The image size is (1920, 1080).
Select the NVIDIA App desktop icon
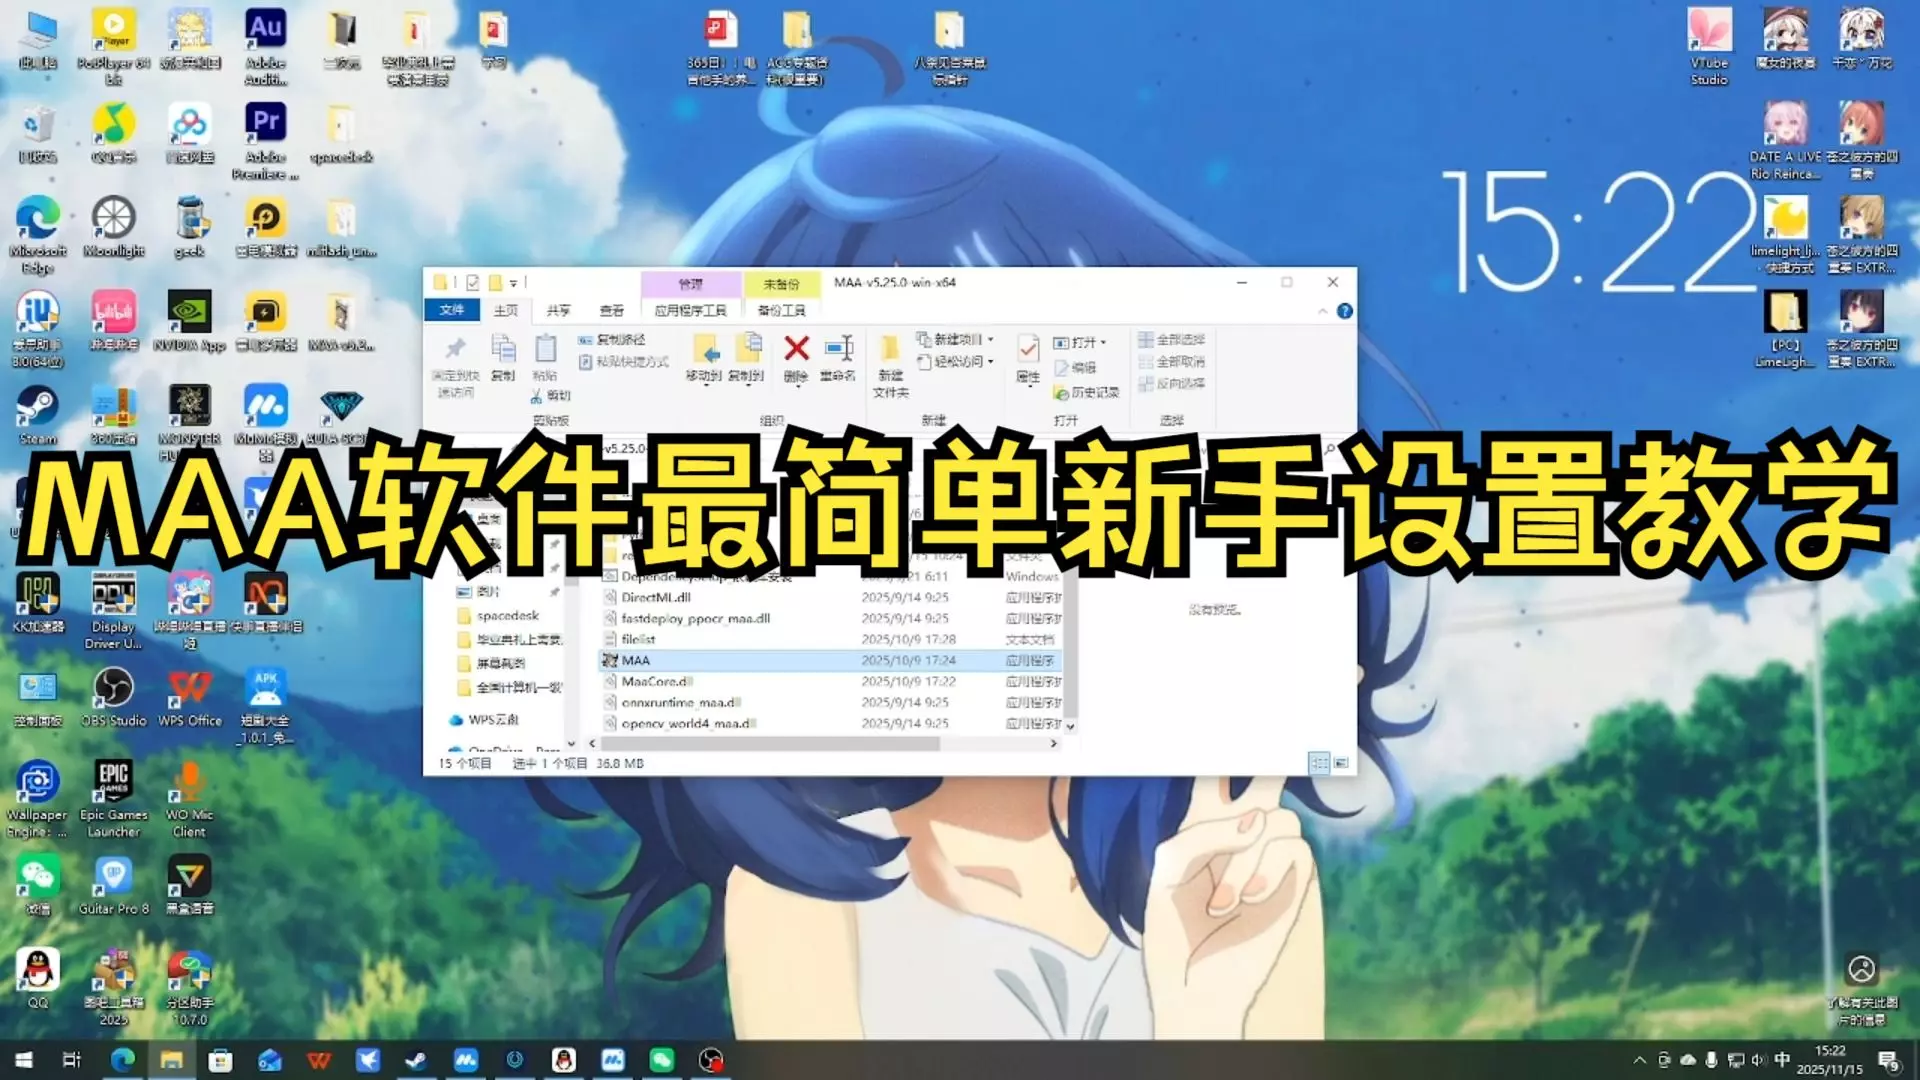click(189, 320)
